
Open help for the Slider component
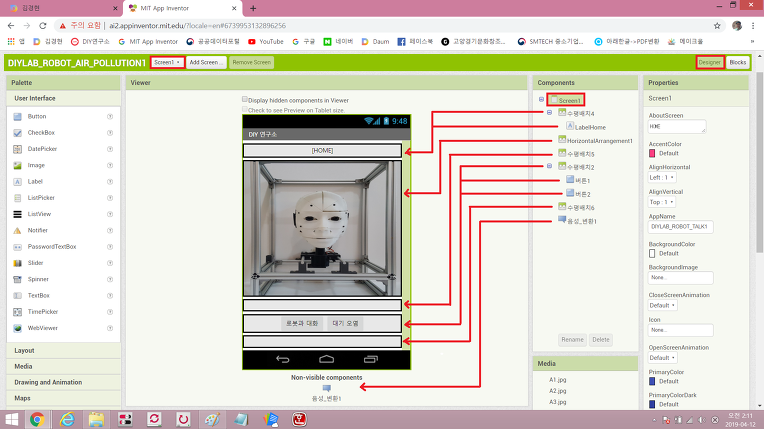click(x=110, y=263)
